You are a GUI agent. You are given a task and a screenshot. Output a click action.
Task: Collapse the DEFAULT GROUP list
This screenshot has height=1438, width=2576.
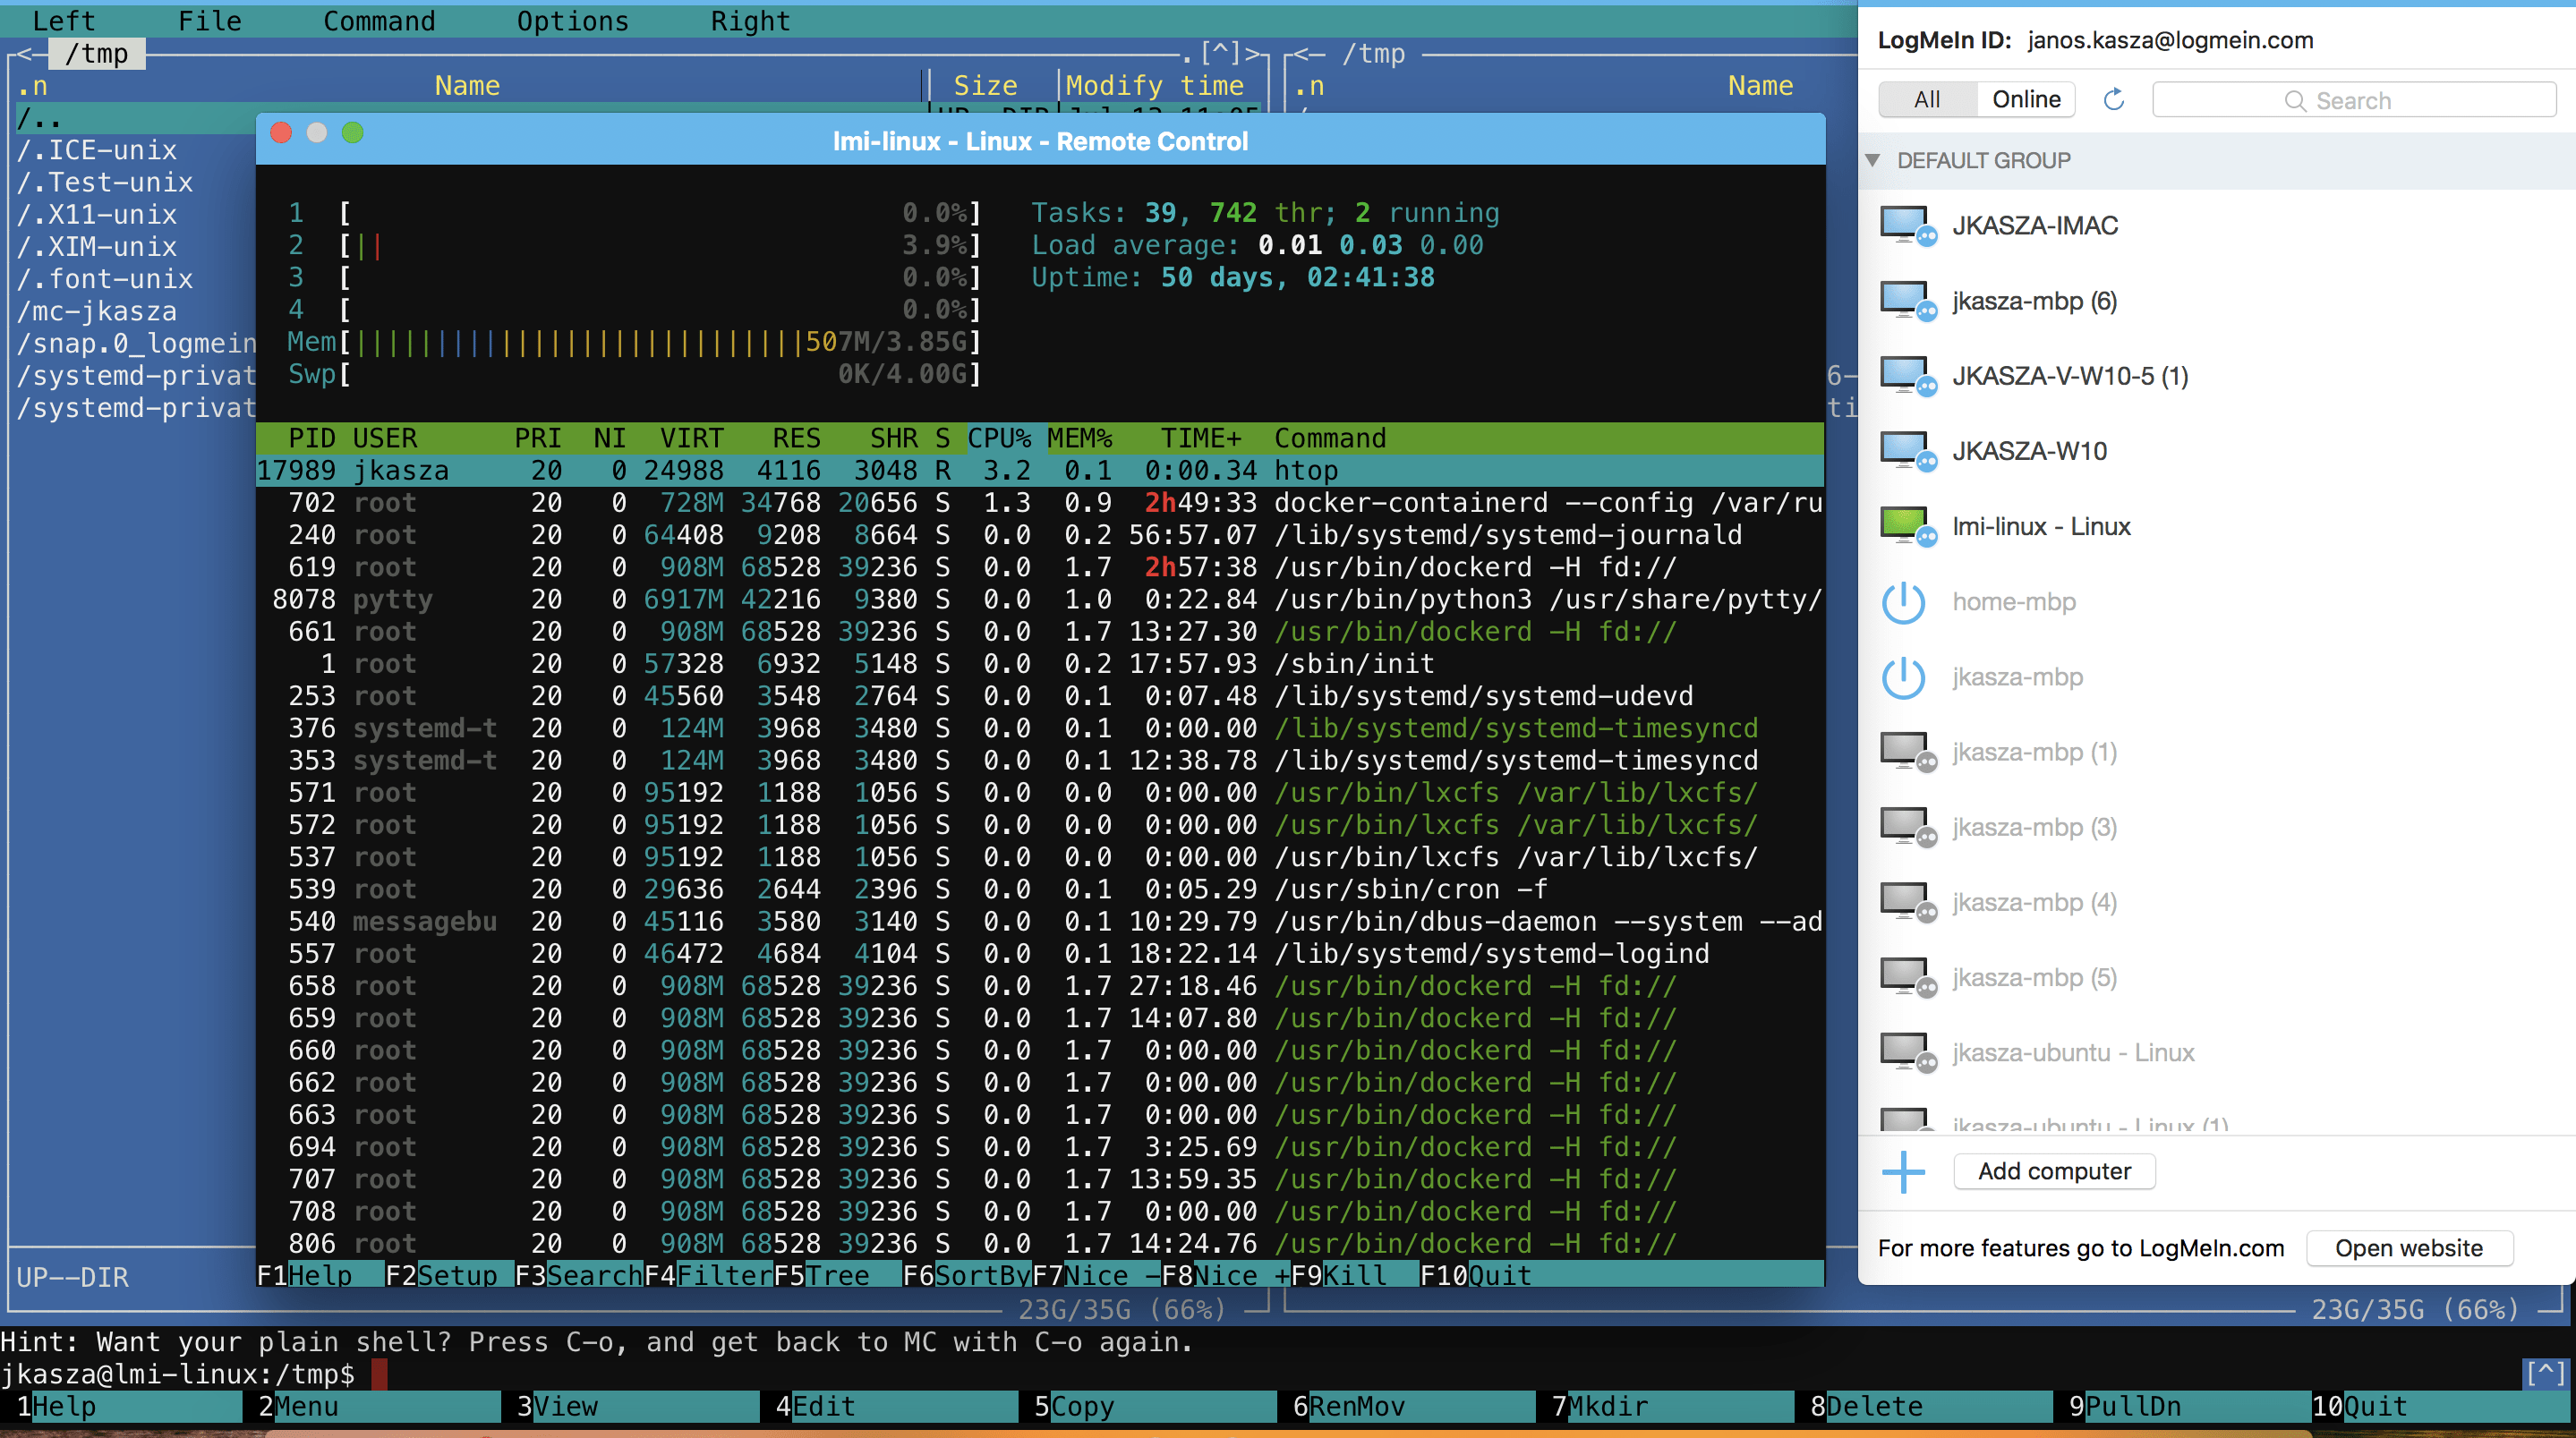click(x=1873, y=160)
